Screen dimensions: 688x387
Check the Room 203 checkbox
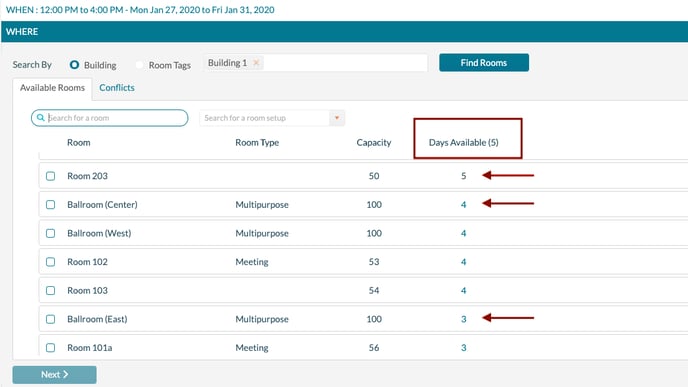pos(50,176)
